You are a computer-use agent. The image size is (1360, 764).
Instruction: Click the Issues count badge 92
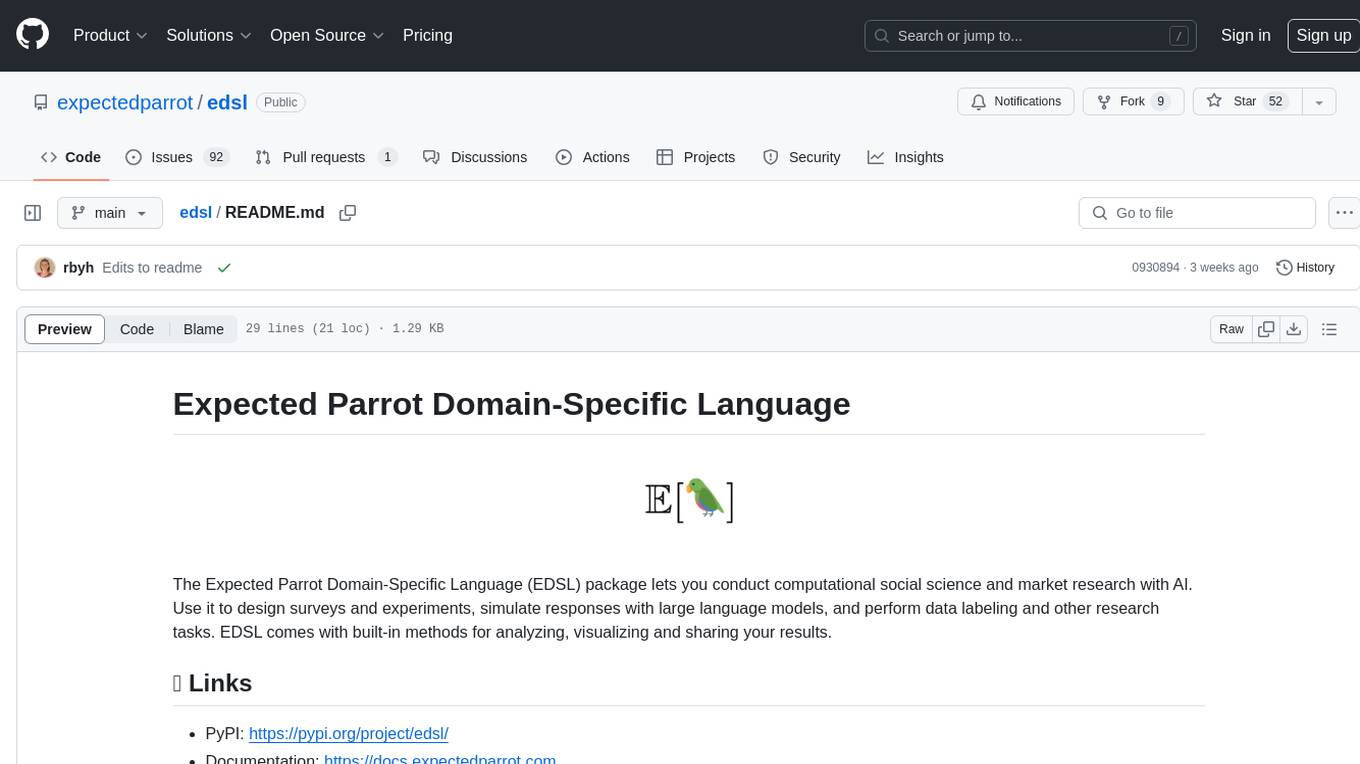pos(215,157)
